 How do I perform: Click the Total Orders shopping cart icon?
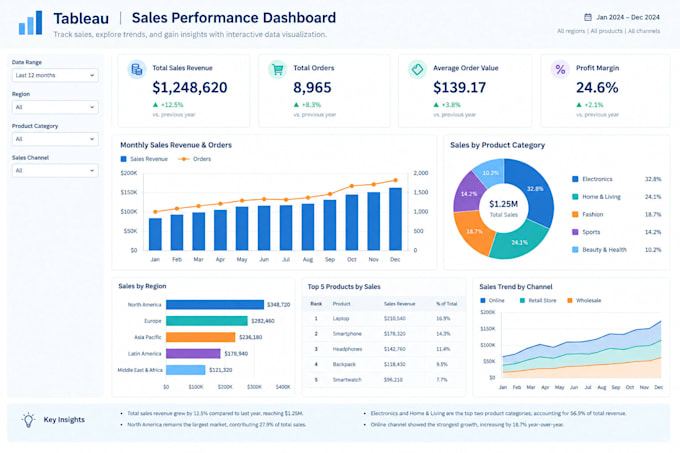coord(278,69)
